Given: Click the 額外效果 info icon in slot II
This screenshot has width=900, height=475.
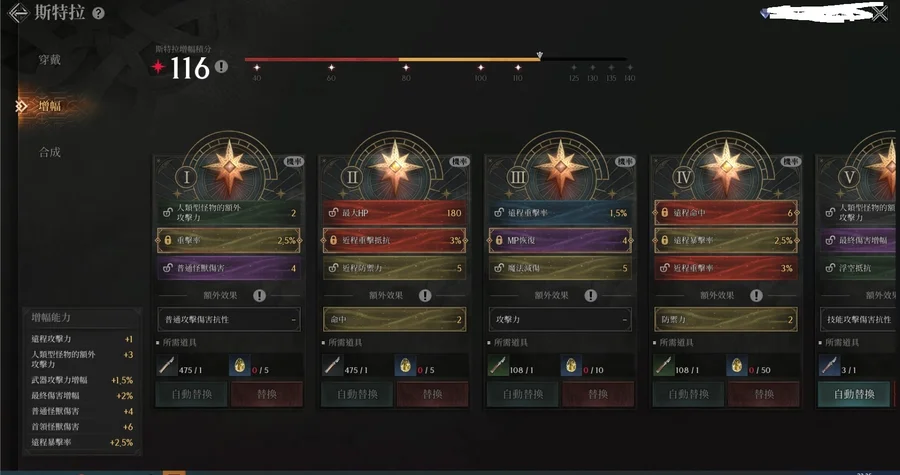Looking at the screenshot, I should [425, 295].
